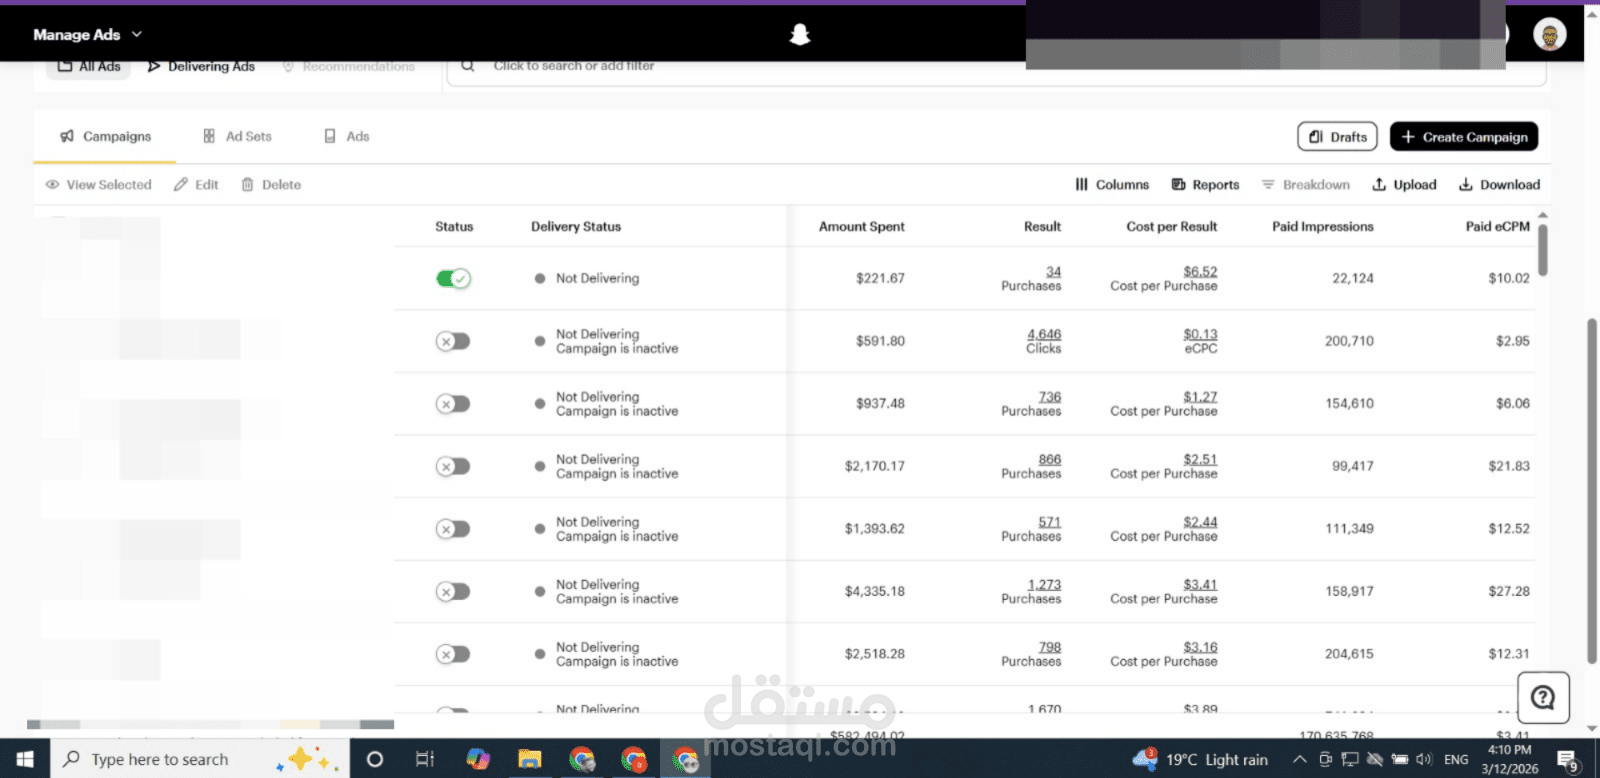Enable the $4,335.18 campaign toggle
The image size is (1600, 778).
453,592
